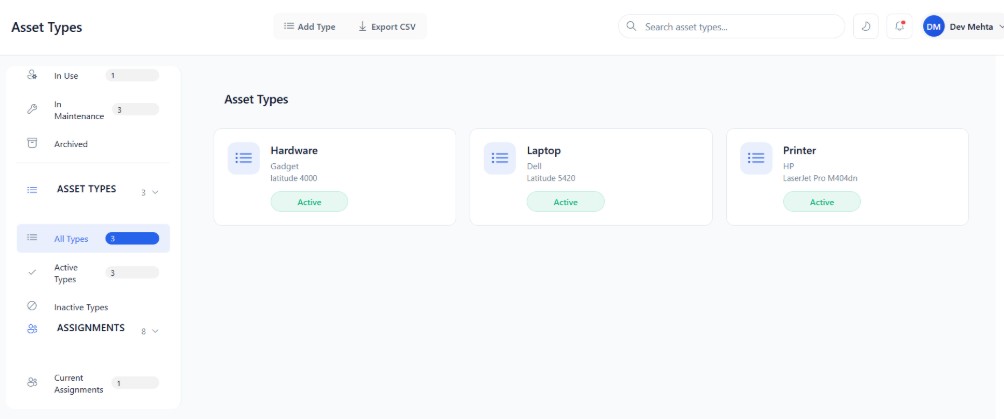The image size is (1004, 419).
Task: Collapse the ASSIGNMENTS section chevron
Action: pos(155,331)
